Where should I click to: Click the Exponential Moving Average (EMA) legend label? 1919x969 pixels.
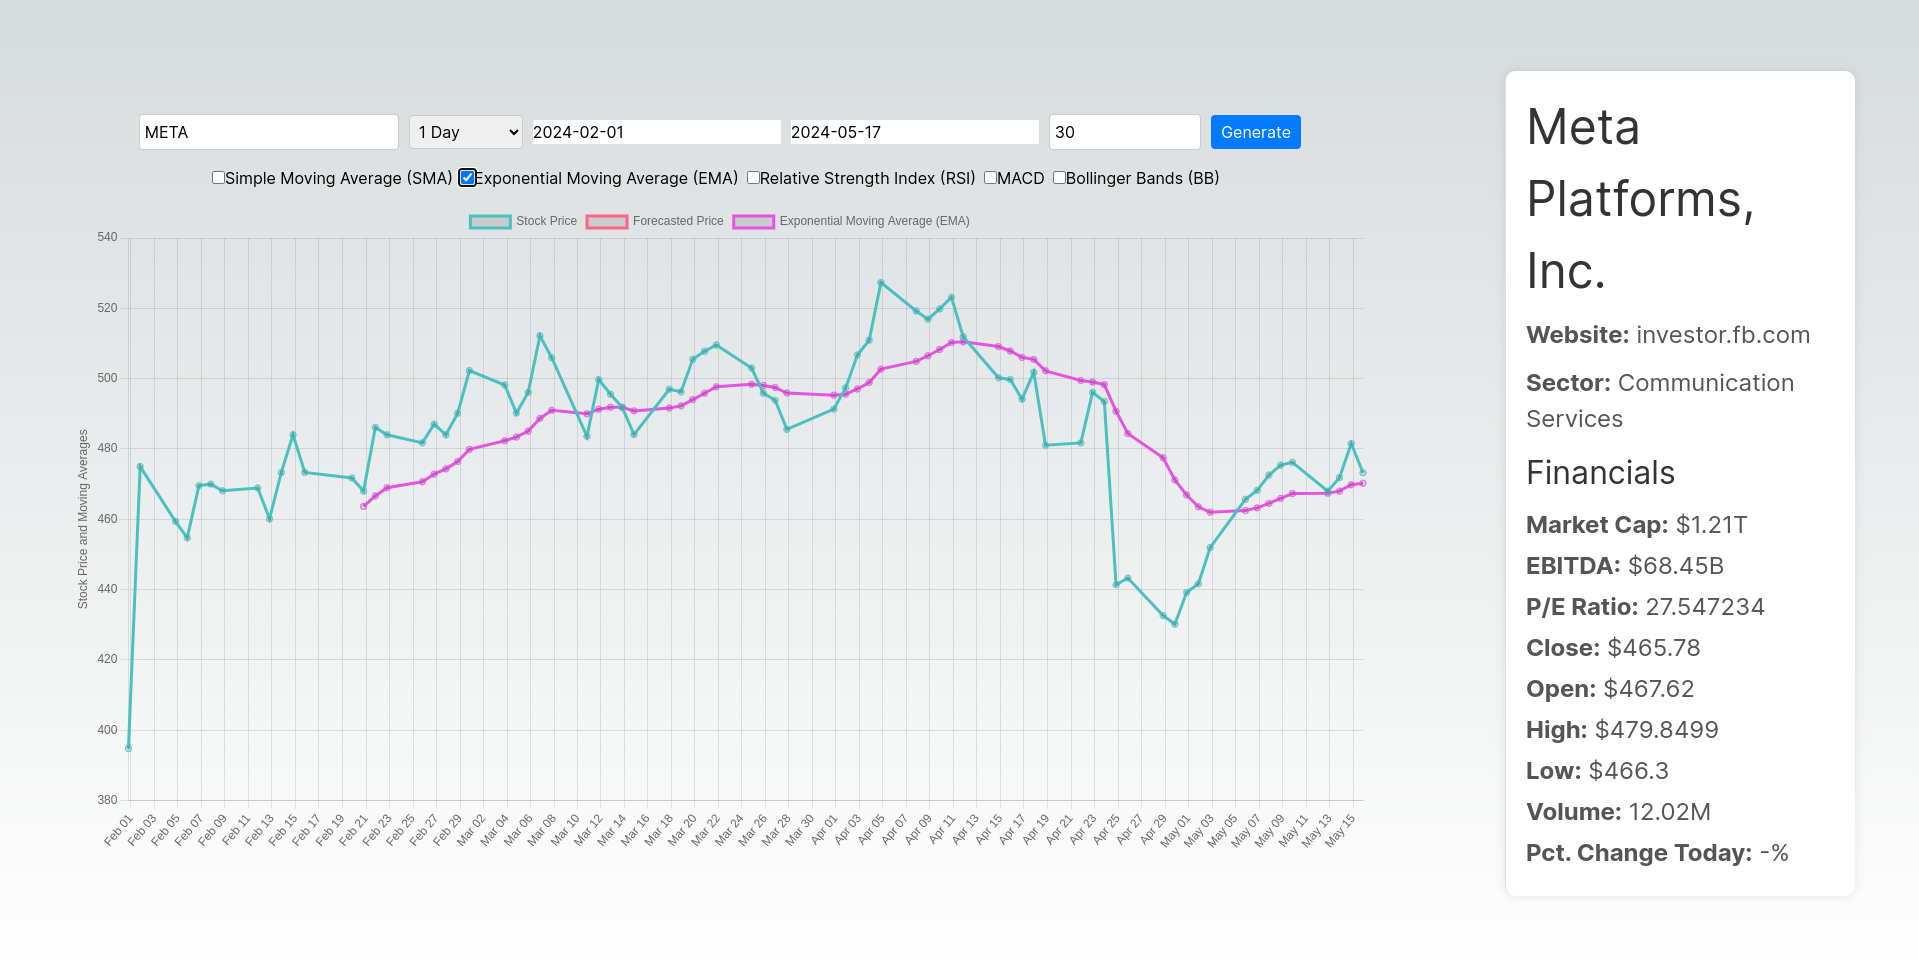[875, 221]
